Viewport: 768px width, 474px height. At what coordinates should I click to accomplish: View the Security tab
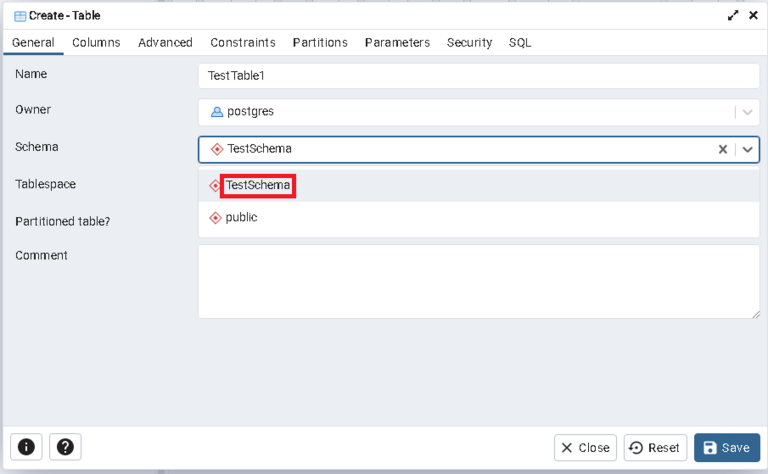click(469, 42)
